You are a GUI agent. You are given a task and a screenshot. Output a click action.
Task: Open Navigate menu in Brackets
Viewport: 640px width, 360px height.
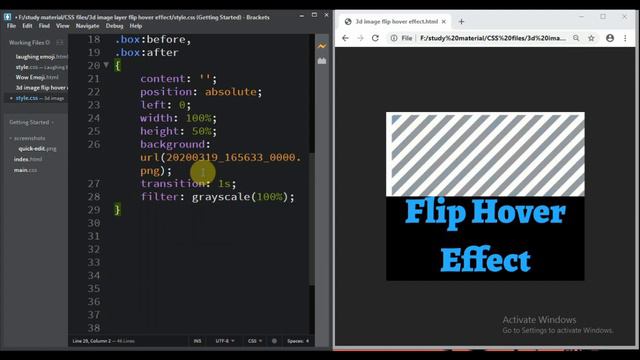coord(87,26)
